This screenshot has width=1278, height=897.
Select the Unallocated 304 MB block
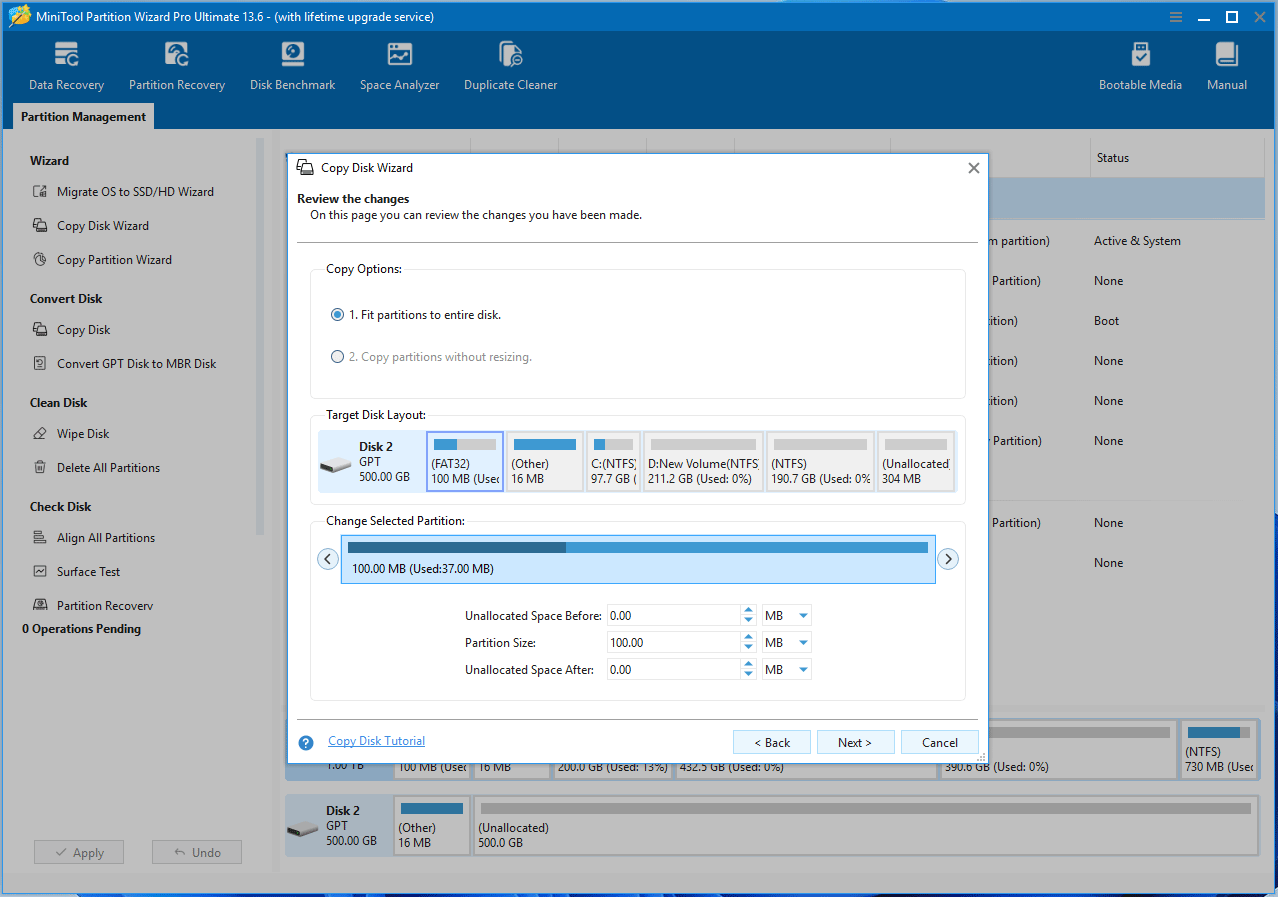[915, 461]
